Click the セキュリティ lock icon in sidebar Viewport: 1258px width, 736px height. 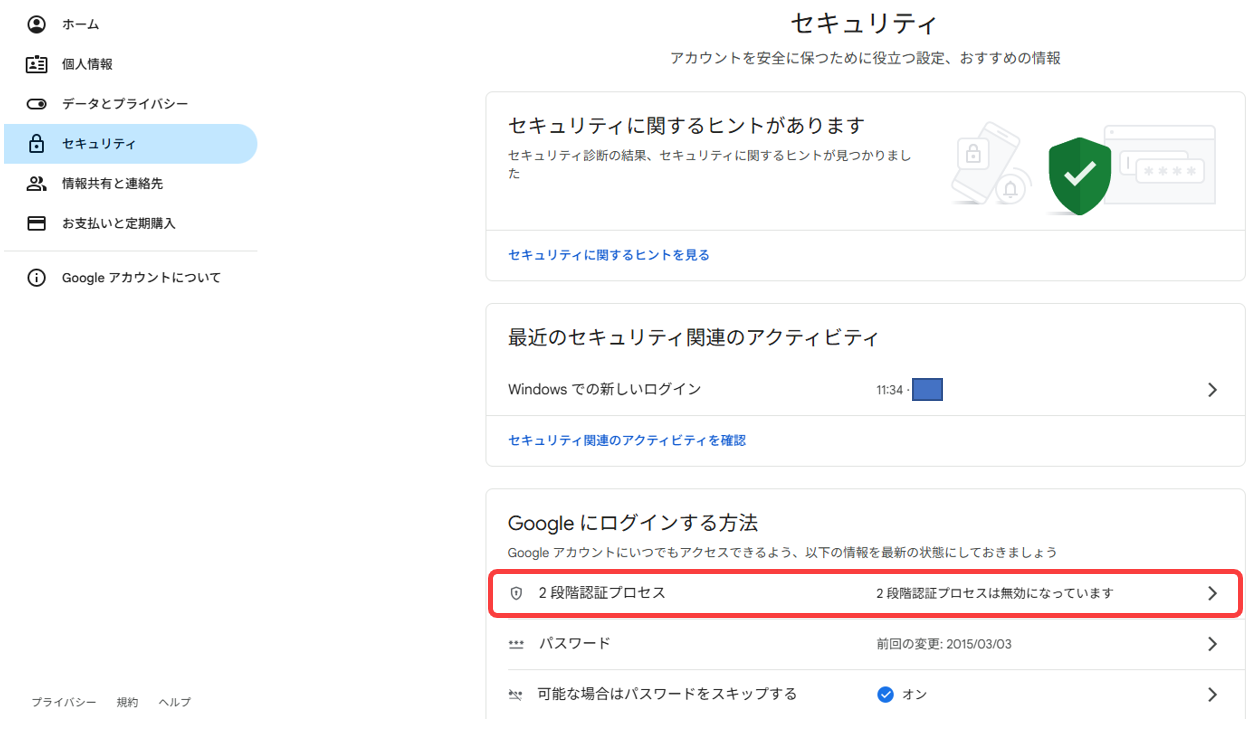click(x=37, y=144)
